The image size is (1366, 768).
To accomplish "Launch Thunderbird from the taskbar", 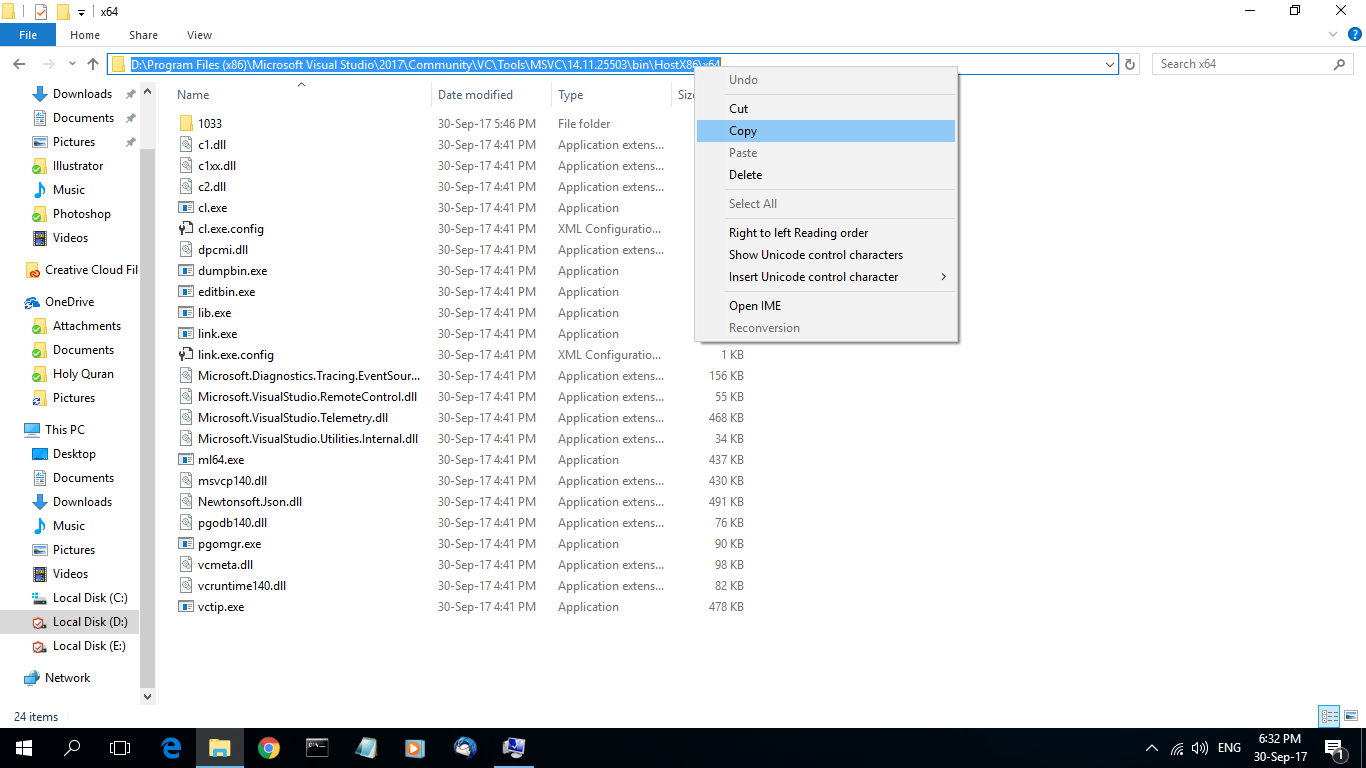I will (x=464, y=748).
